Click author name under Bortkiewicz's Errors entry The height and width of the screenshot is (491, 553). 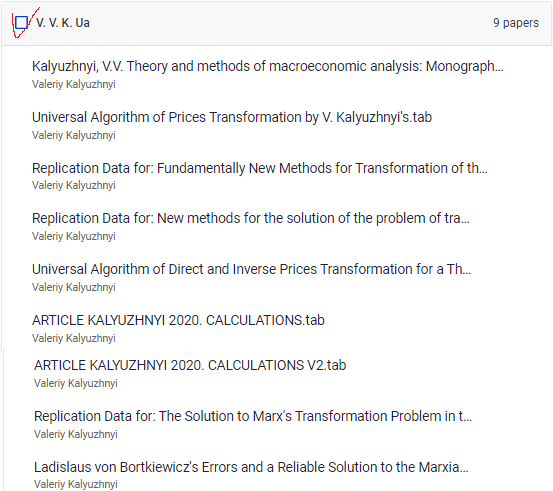click(x=75, y=484)
